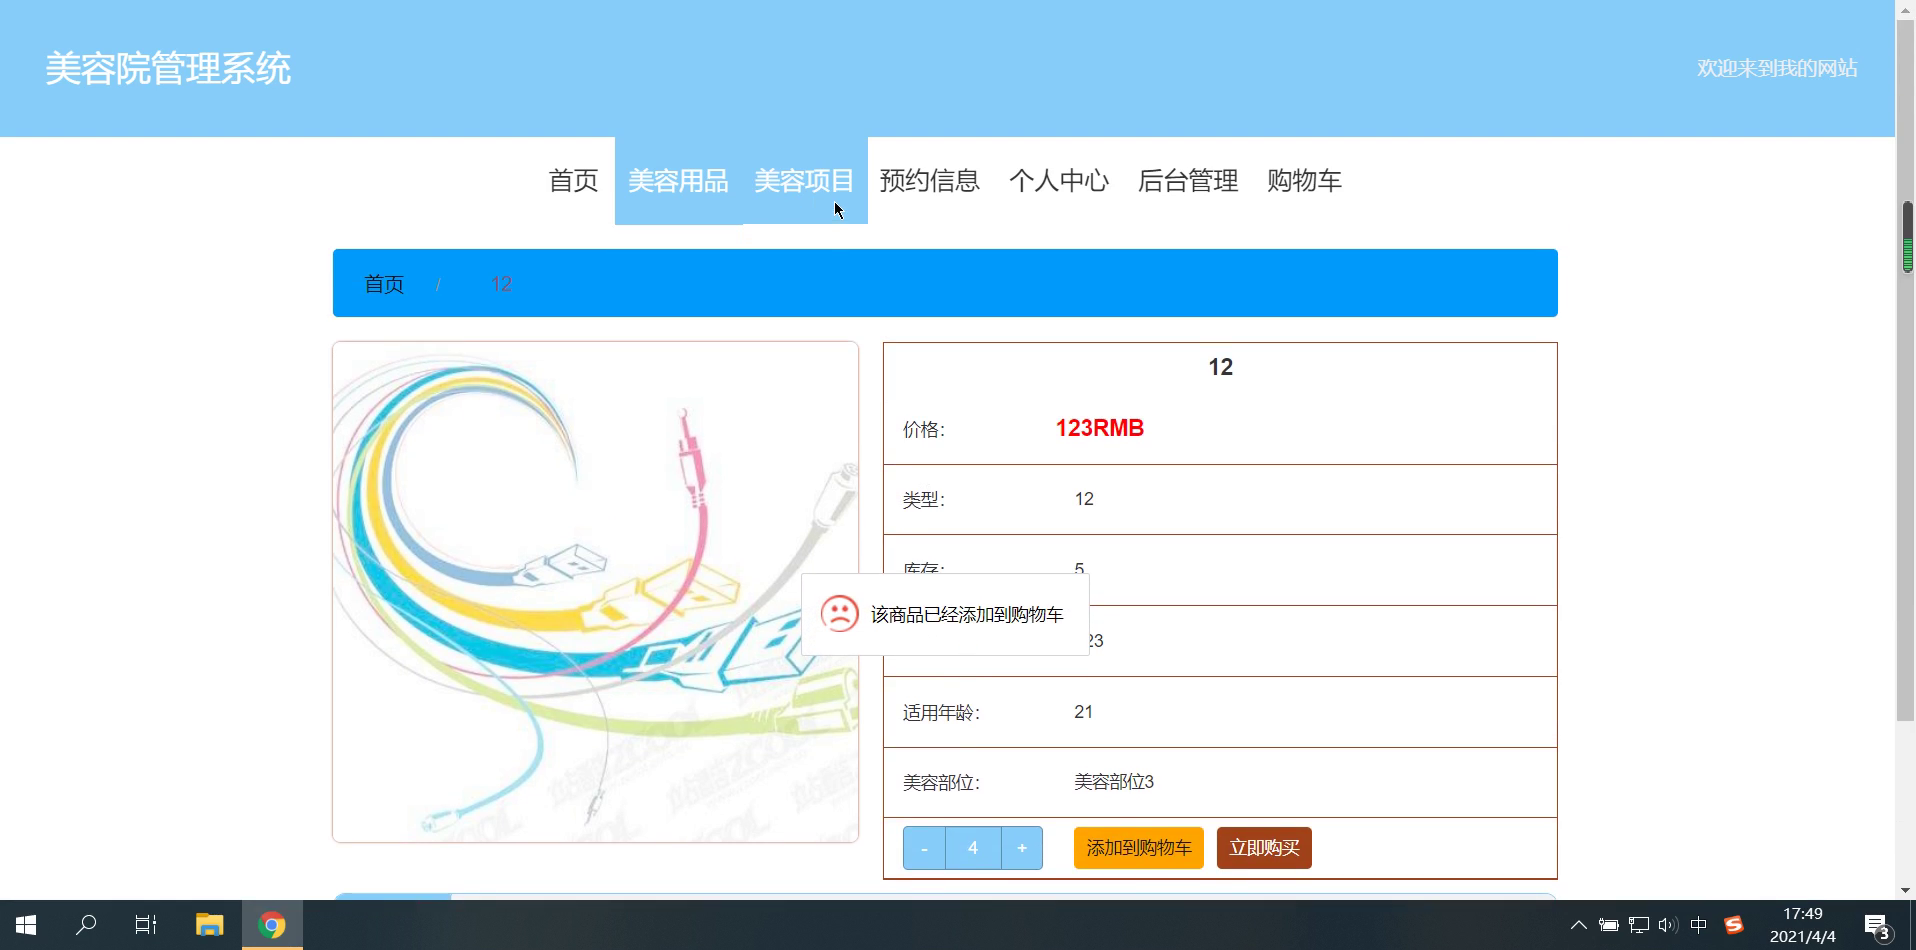
Task: Click the product title 12 heading
Action: point(1220,367)
